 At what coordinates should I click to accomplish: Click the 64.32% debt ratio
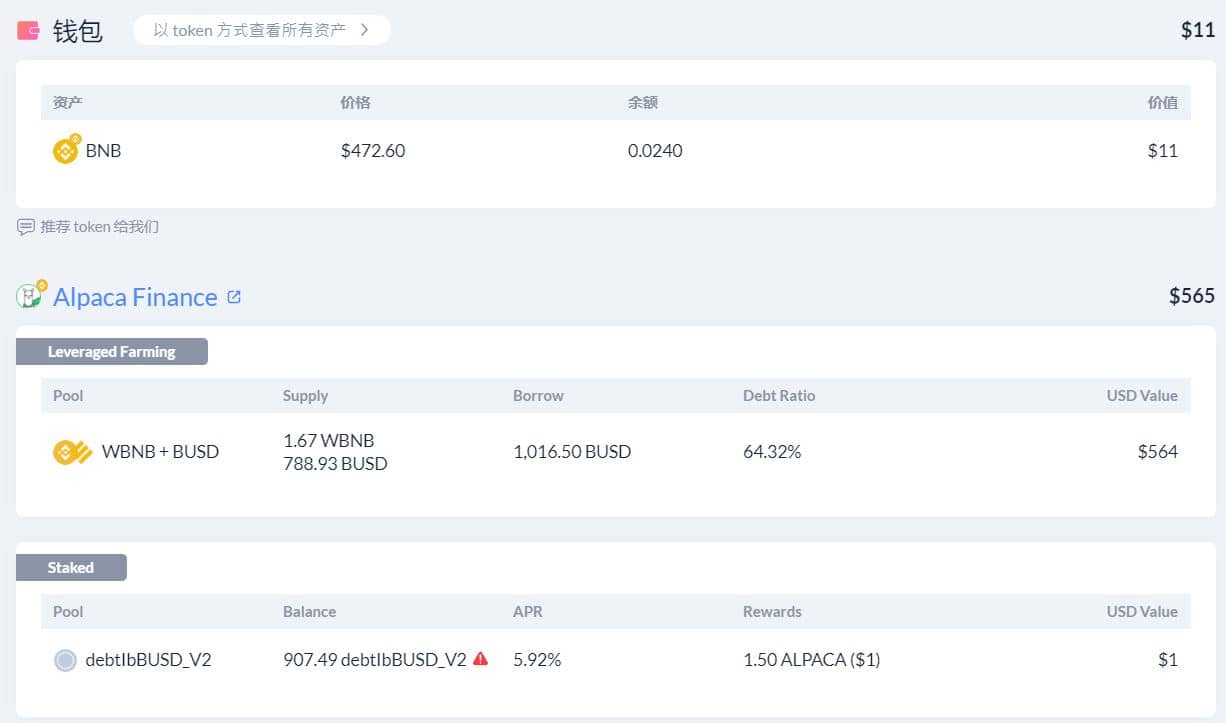coord(772,452)
